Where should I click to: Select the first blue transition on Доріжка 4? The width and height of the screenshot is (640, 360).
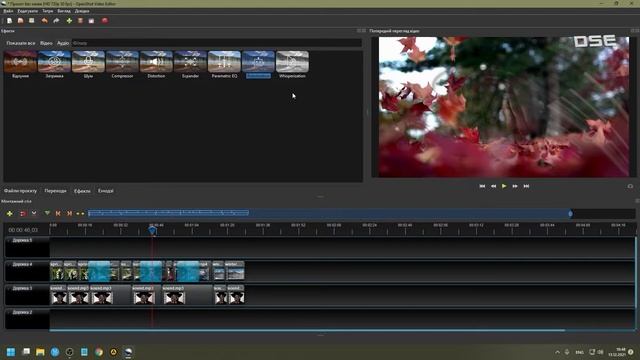coord(99,271)
